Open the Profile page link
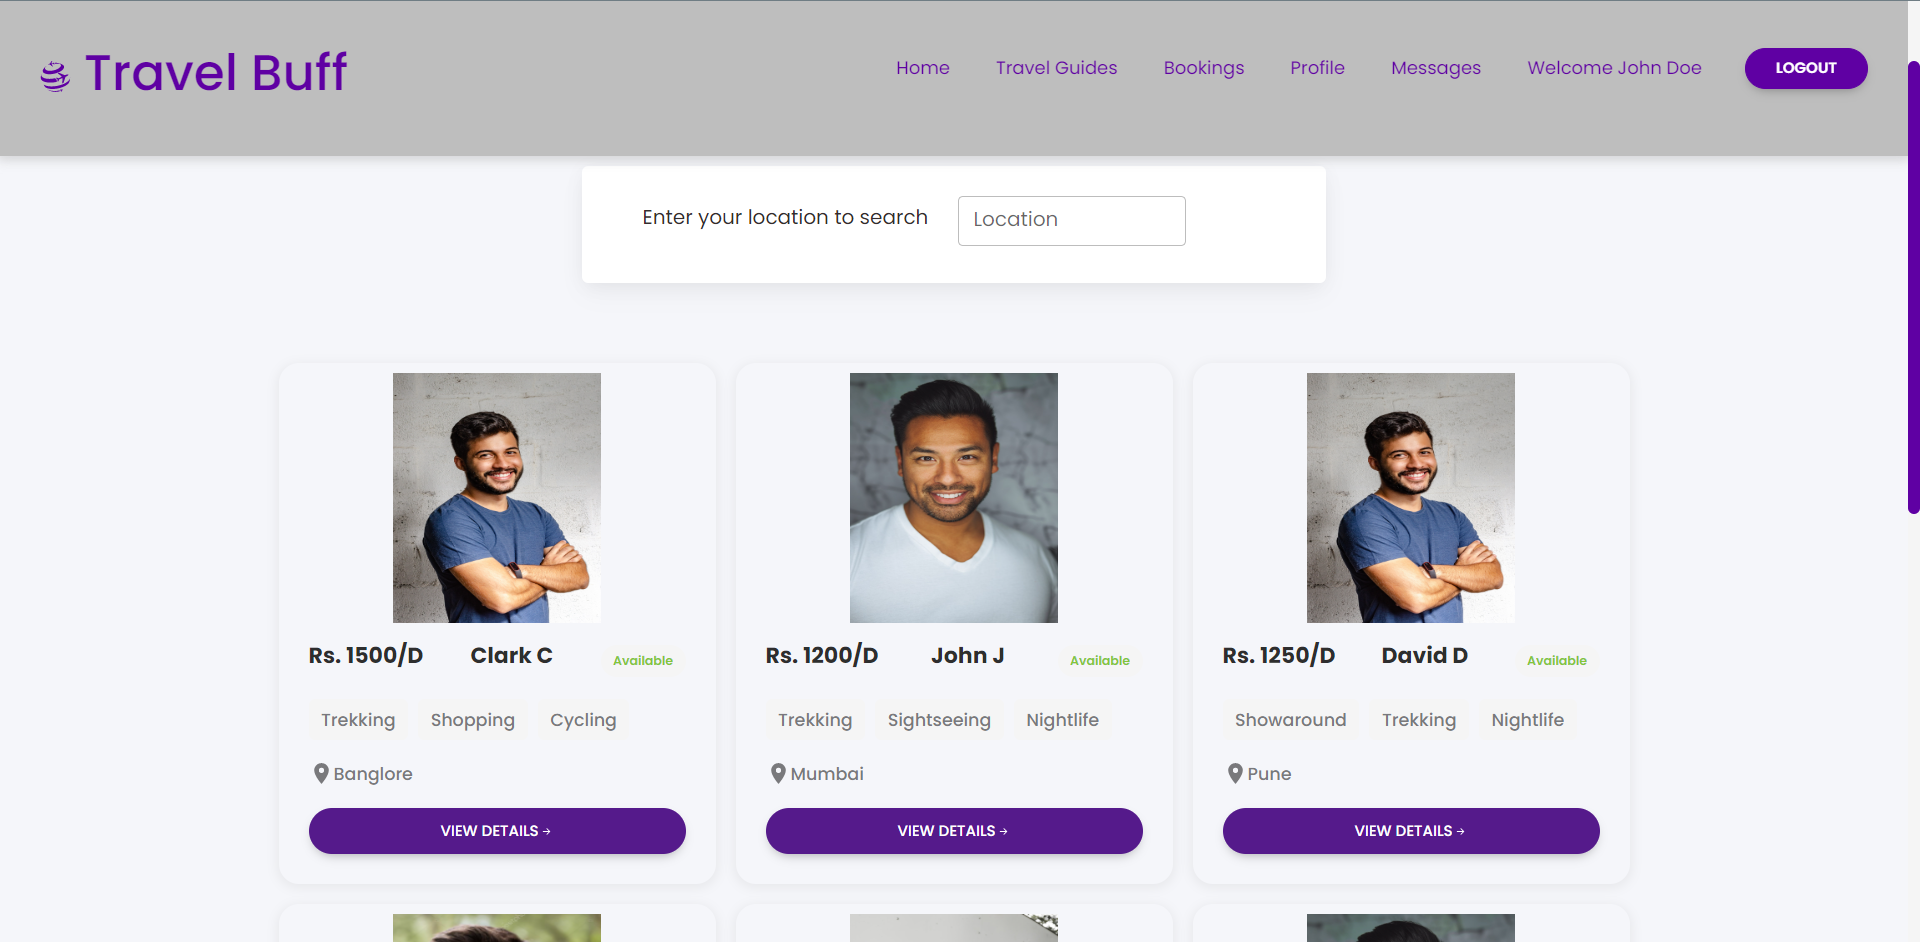The width and height of the screenshot is (1920, 942). click(1317, 68)
